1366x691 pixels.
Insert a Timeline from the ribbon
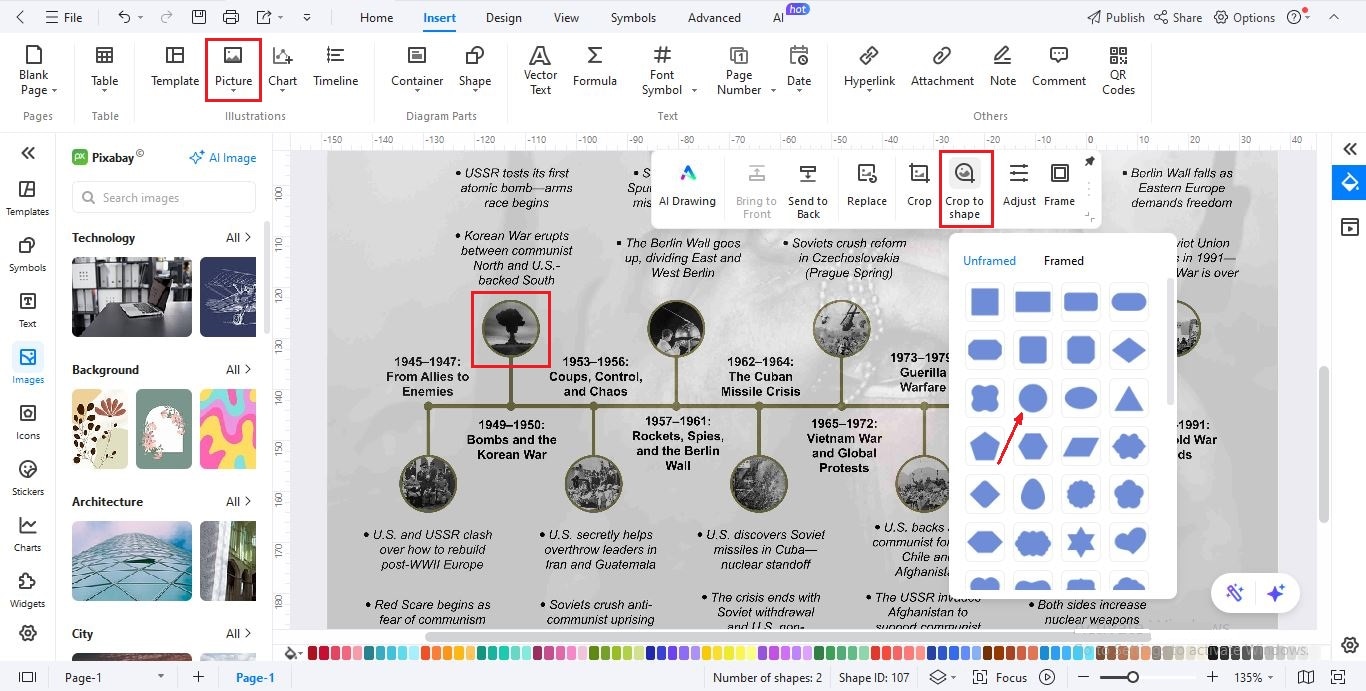[x=335, y=67]
